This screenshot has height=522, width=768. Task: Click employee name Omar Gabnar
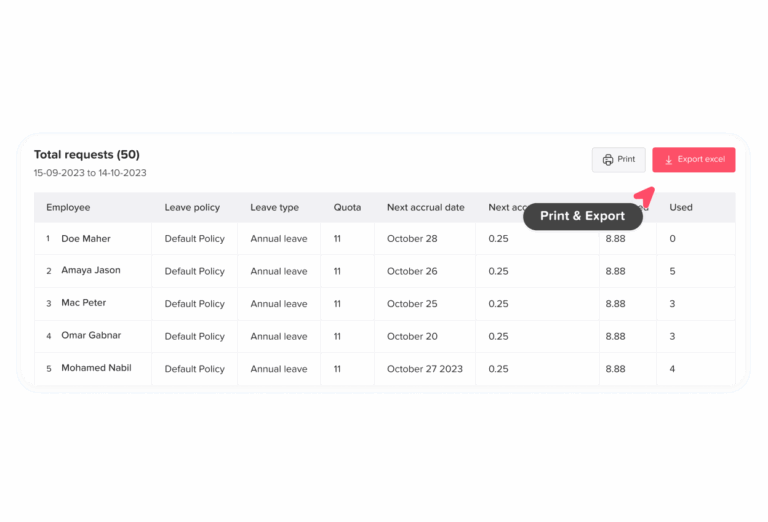(x=91, y=335)
